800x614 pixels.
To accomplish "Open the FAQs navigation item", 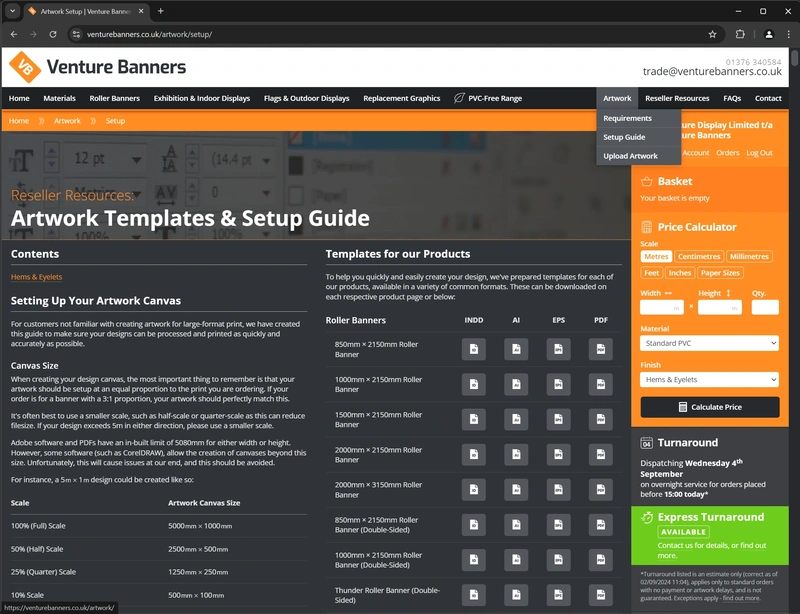I will pos(732,99).
